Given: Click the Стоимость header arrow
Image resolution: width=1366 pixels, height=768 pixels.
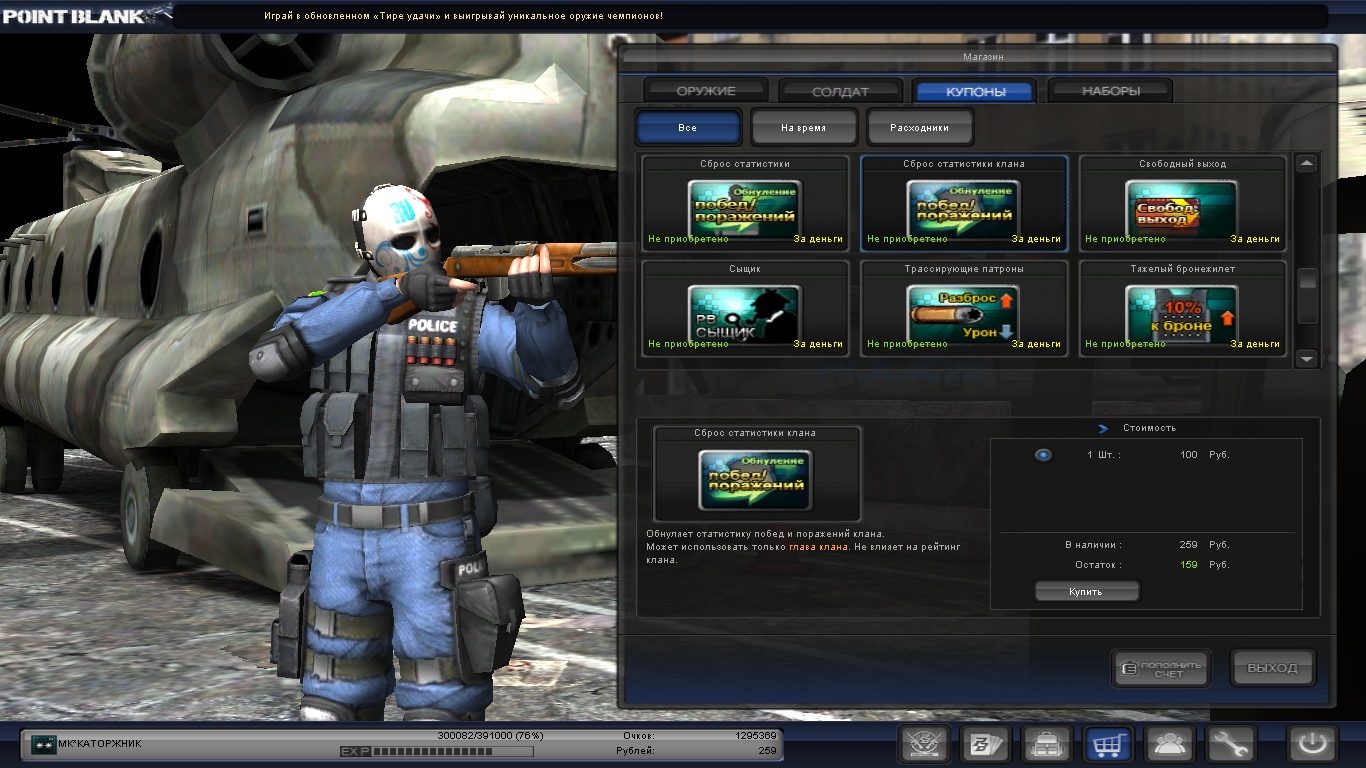Looking at the screenshot, I should click(x=1103, y=429).
